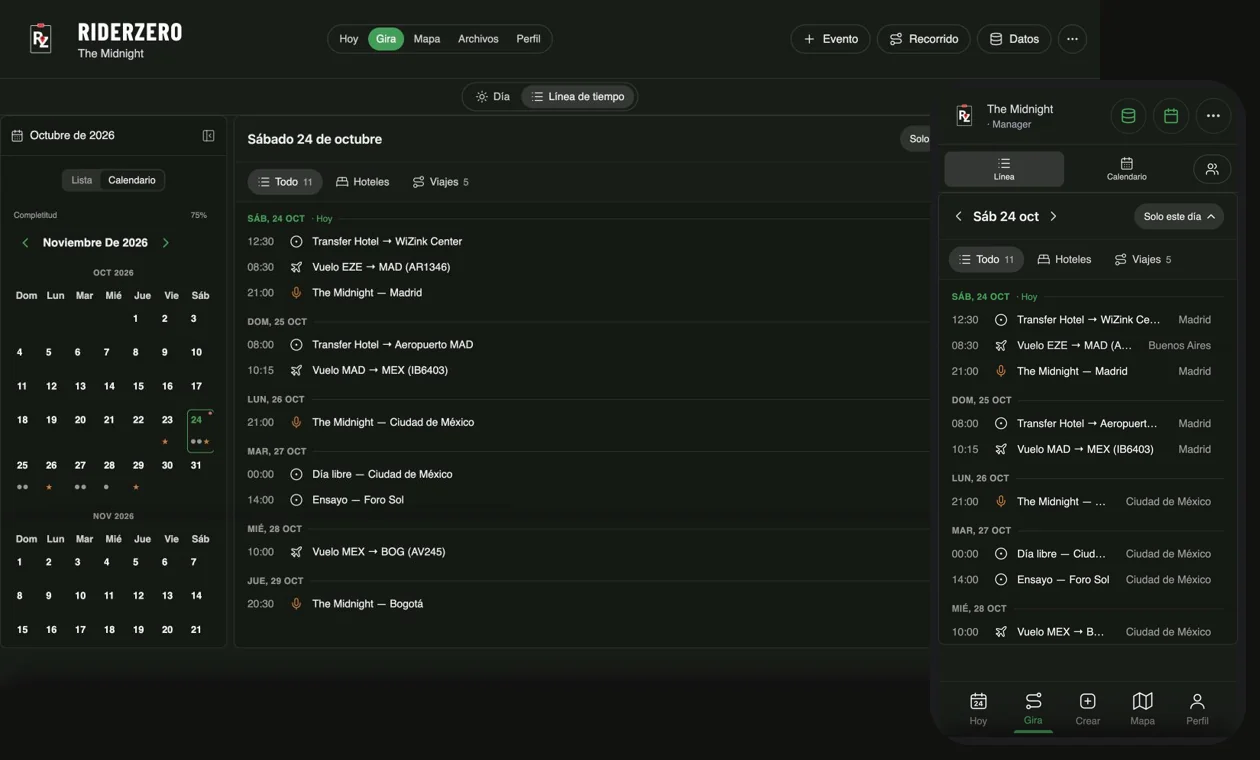Collapse the calendar sidebar panel

click(208, 136)
